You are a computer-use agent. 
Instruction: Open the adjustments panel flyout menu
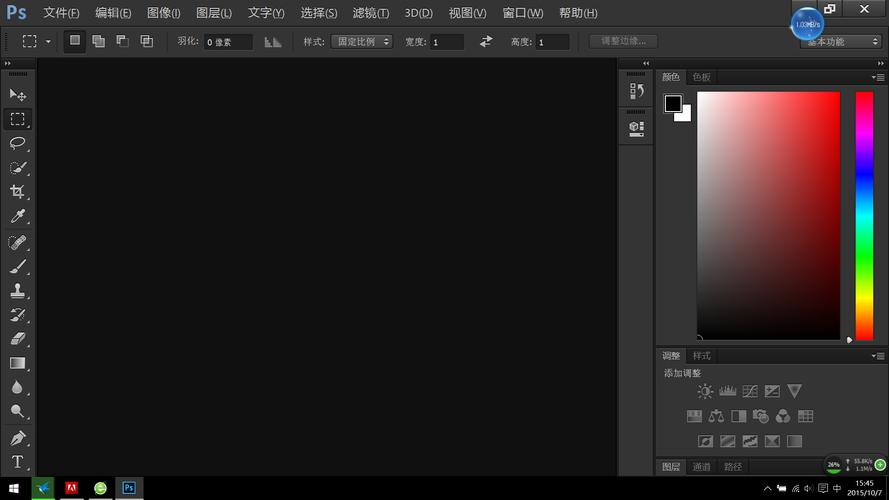(x=878, y=356)
